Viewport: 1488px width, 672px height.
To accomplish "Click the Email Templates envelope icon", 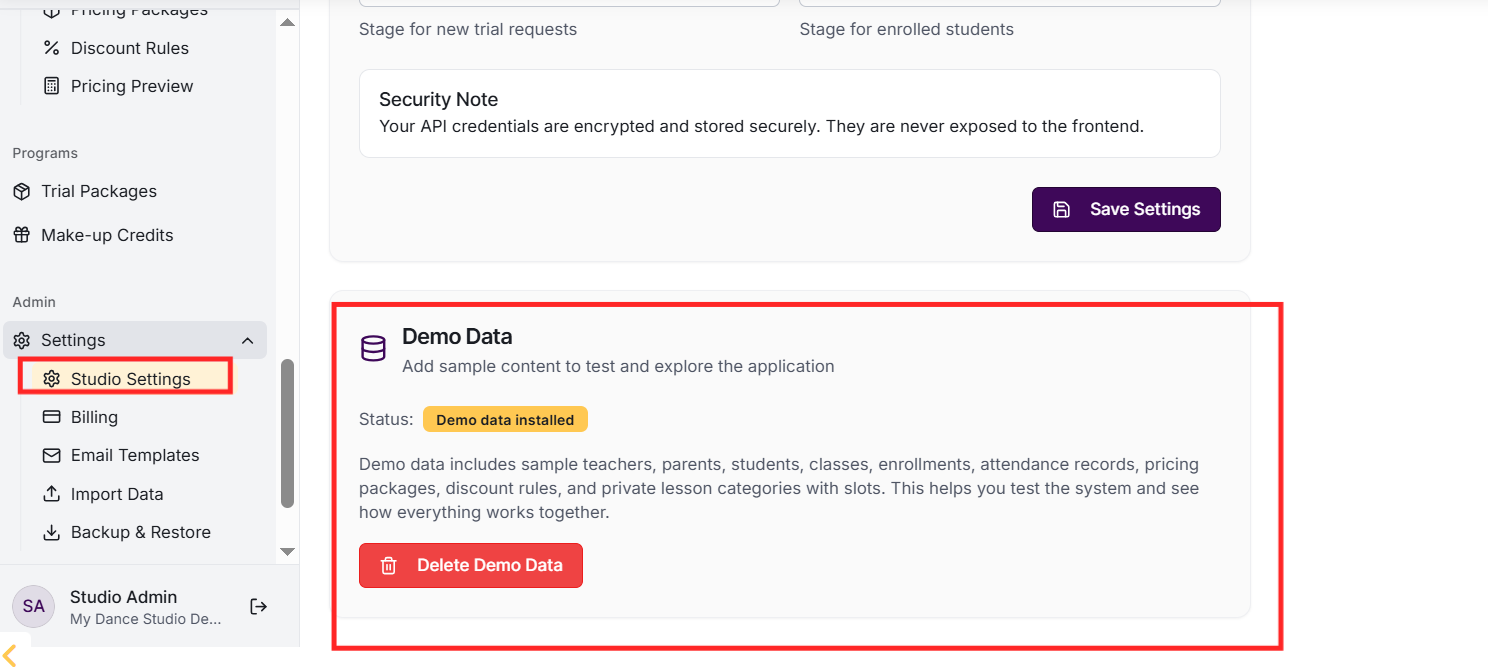I will [x=51, y=455].
